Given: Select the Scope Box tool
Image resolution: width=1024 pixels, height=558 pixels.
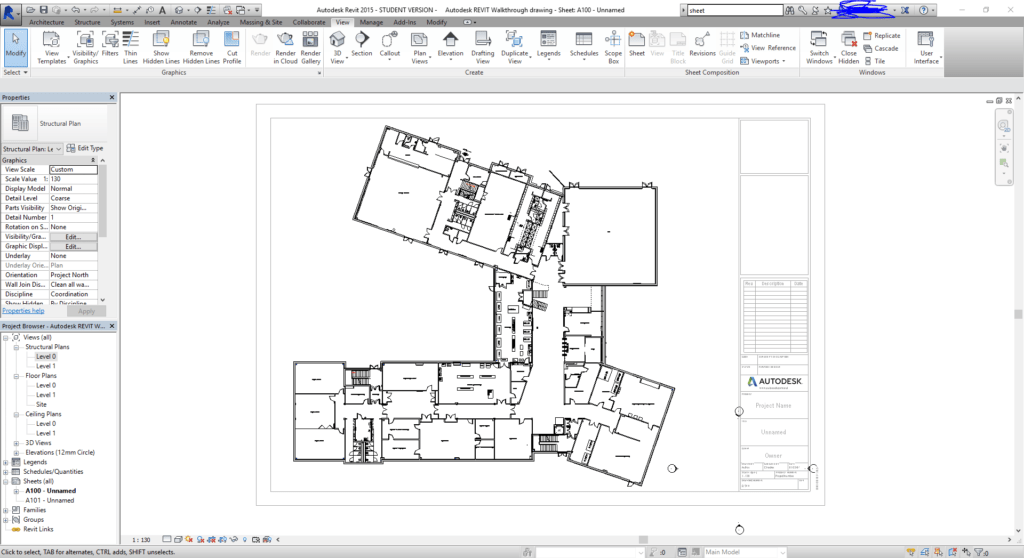Looking at the screenshot, I should click(x=613, y=47).
